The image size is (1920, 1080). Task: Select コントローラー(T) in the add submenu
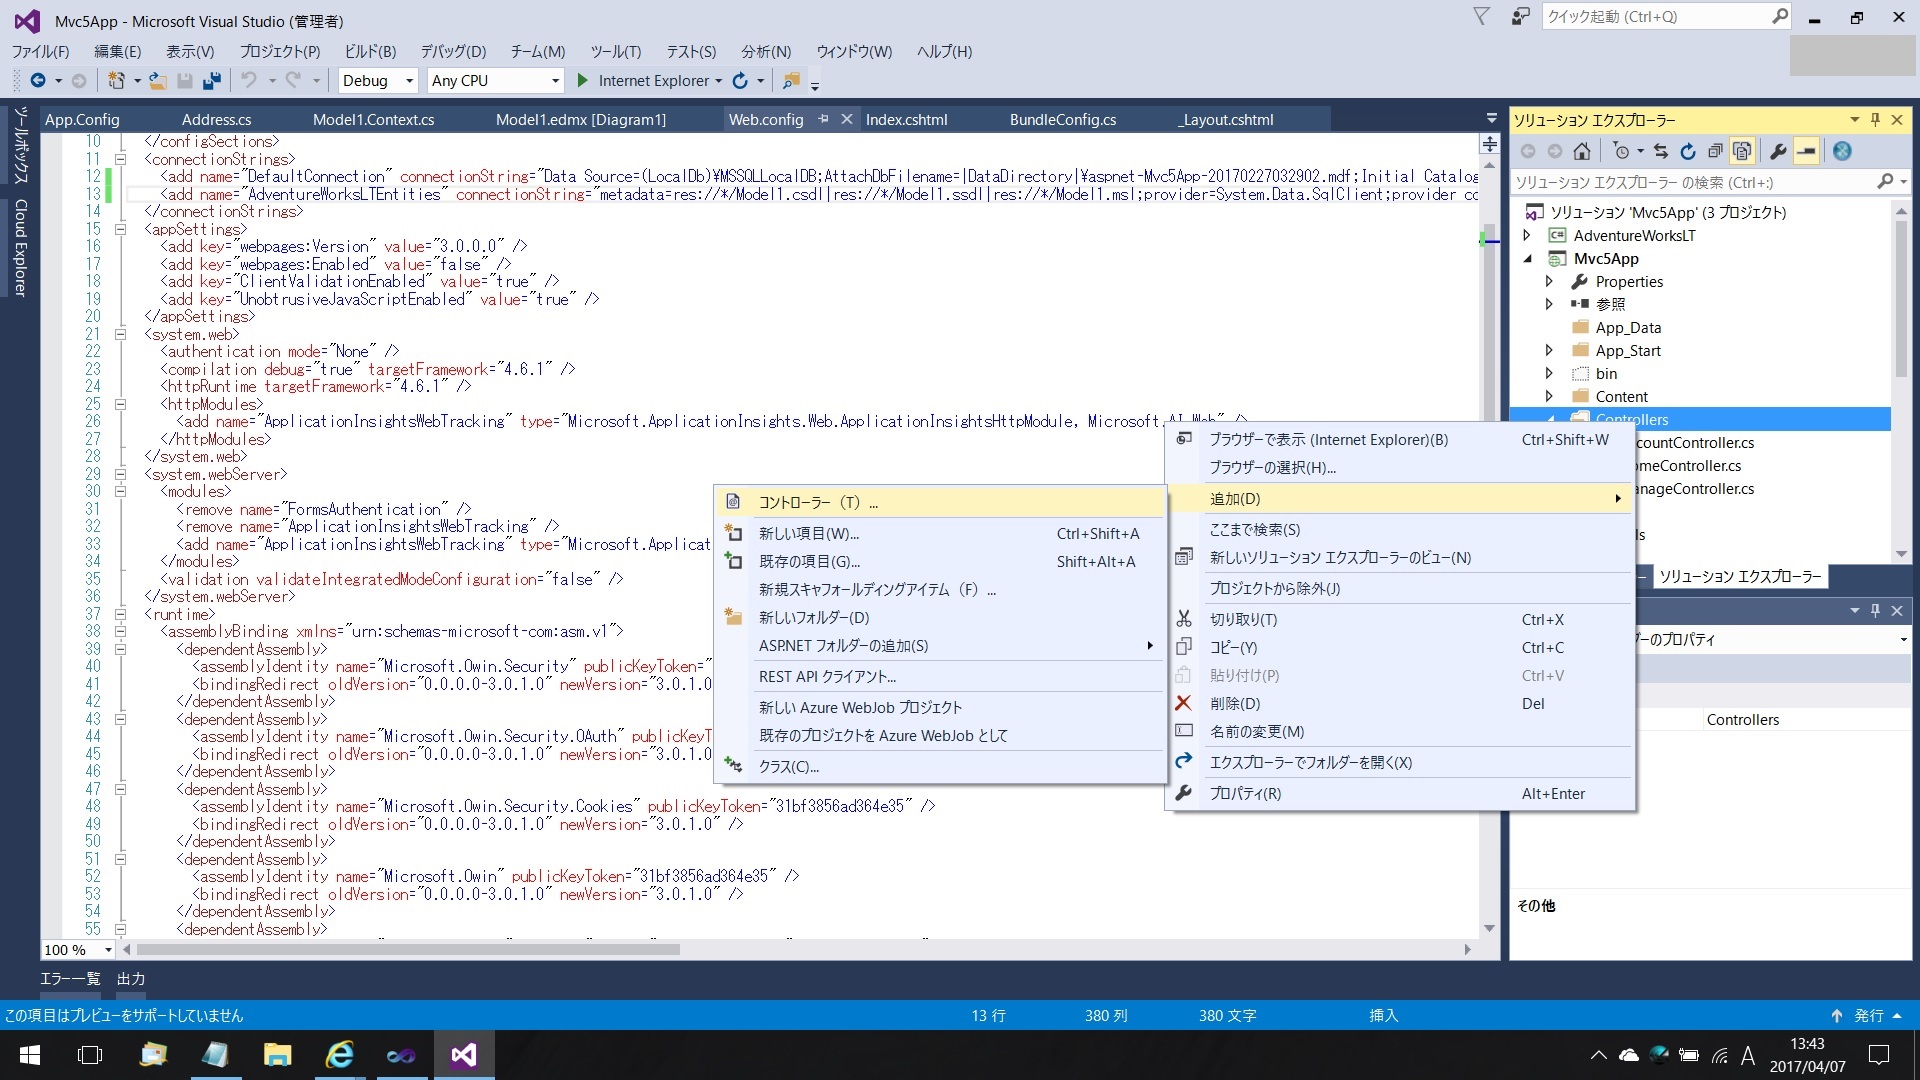pos(940,502)
